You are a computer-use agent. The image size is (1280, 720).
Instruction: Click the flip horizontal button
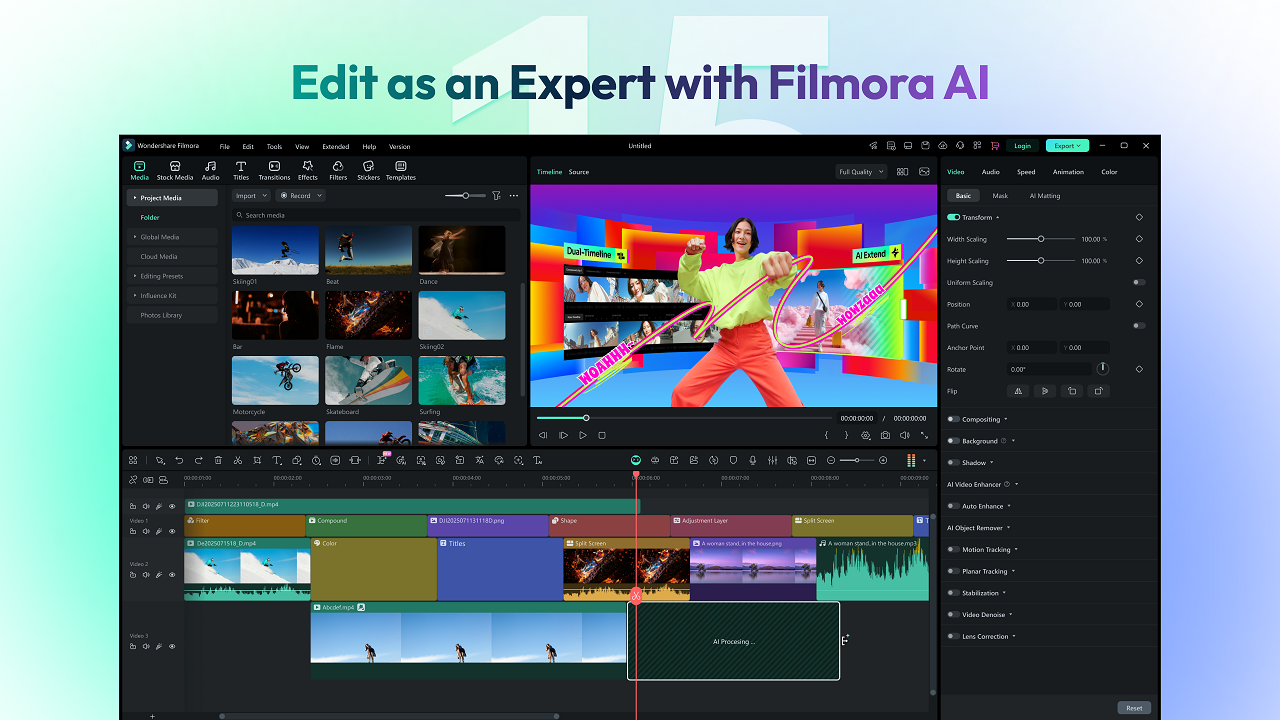coord(1018,391)
